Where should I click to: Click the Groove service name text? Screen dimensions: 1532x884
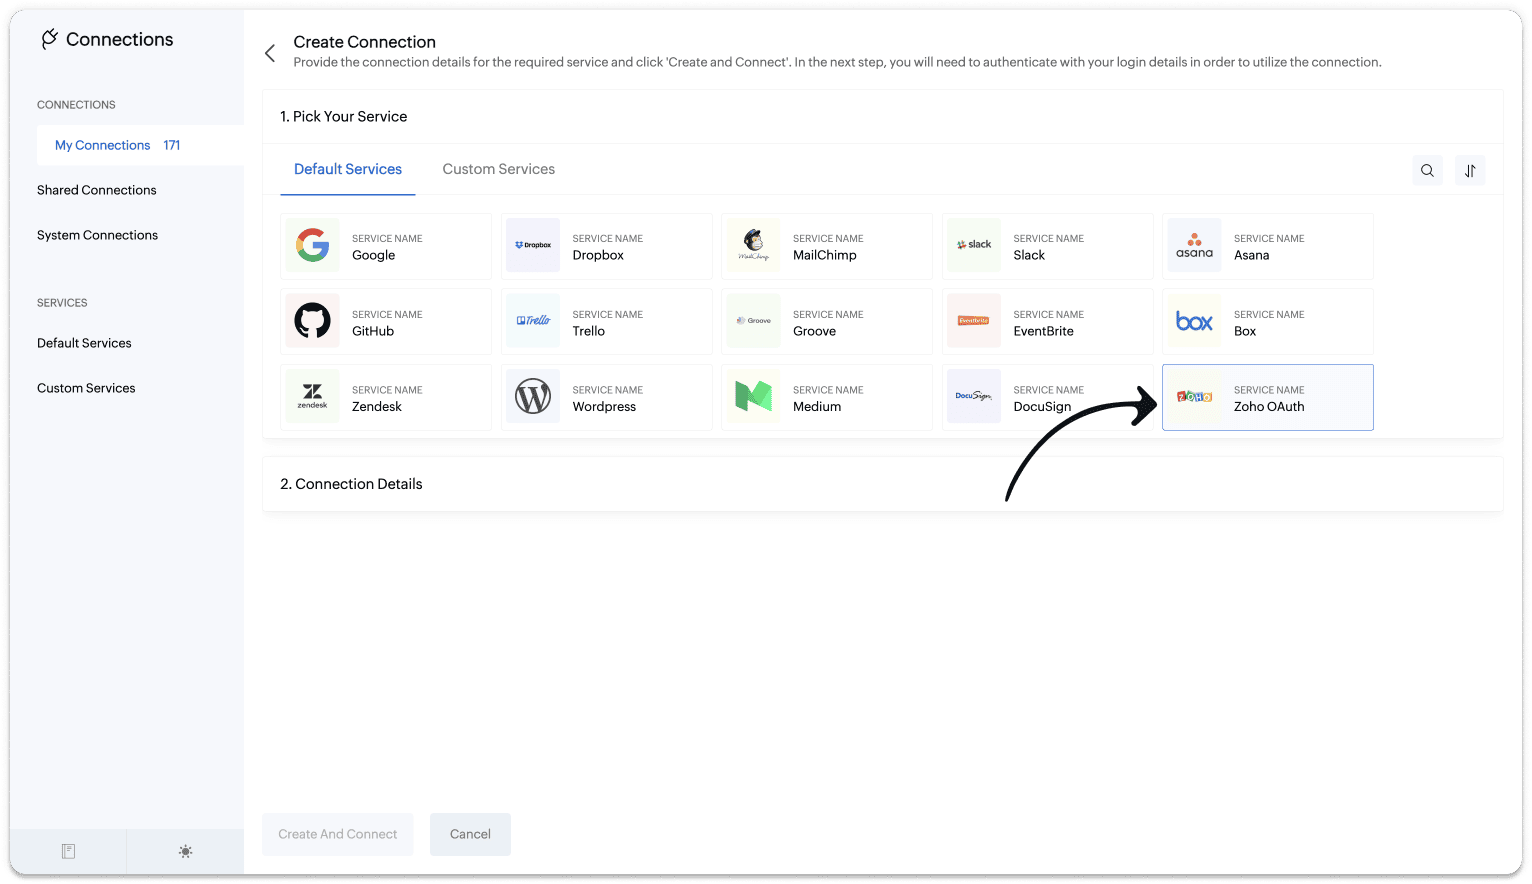click(814, 332)
